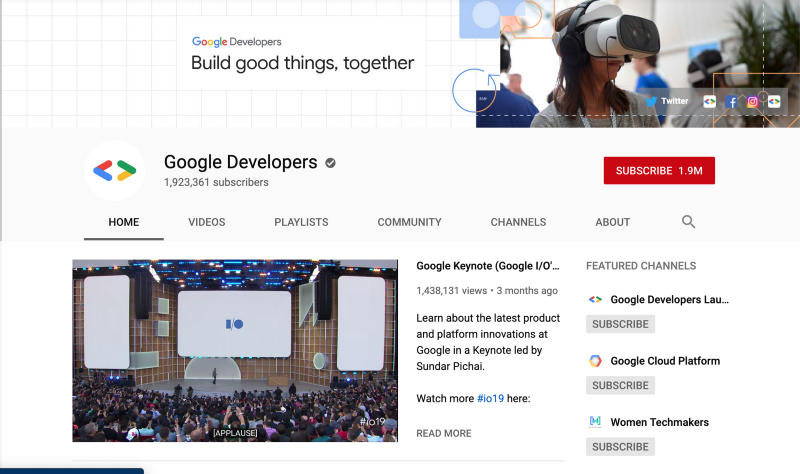Click the Women Techmakers channel icon
The image size is (800, 474).
[595, 421]
